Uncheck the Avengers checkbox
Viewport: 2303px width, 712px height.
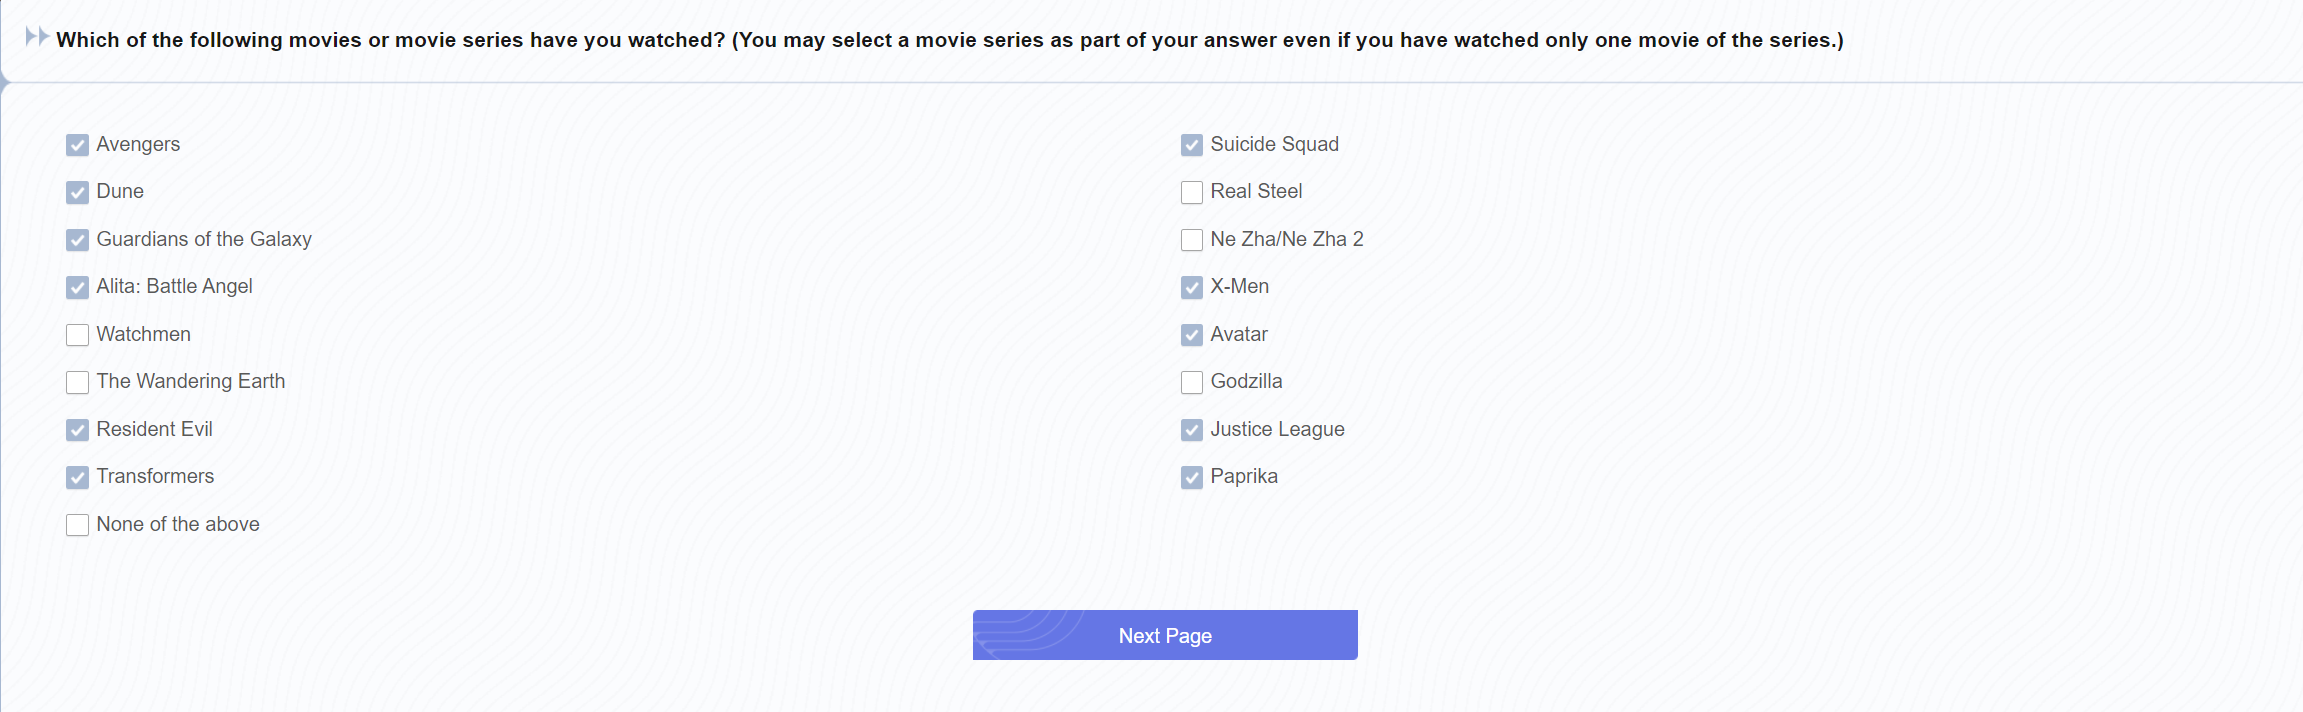(77, 145)
